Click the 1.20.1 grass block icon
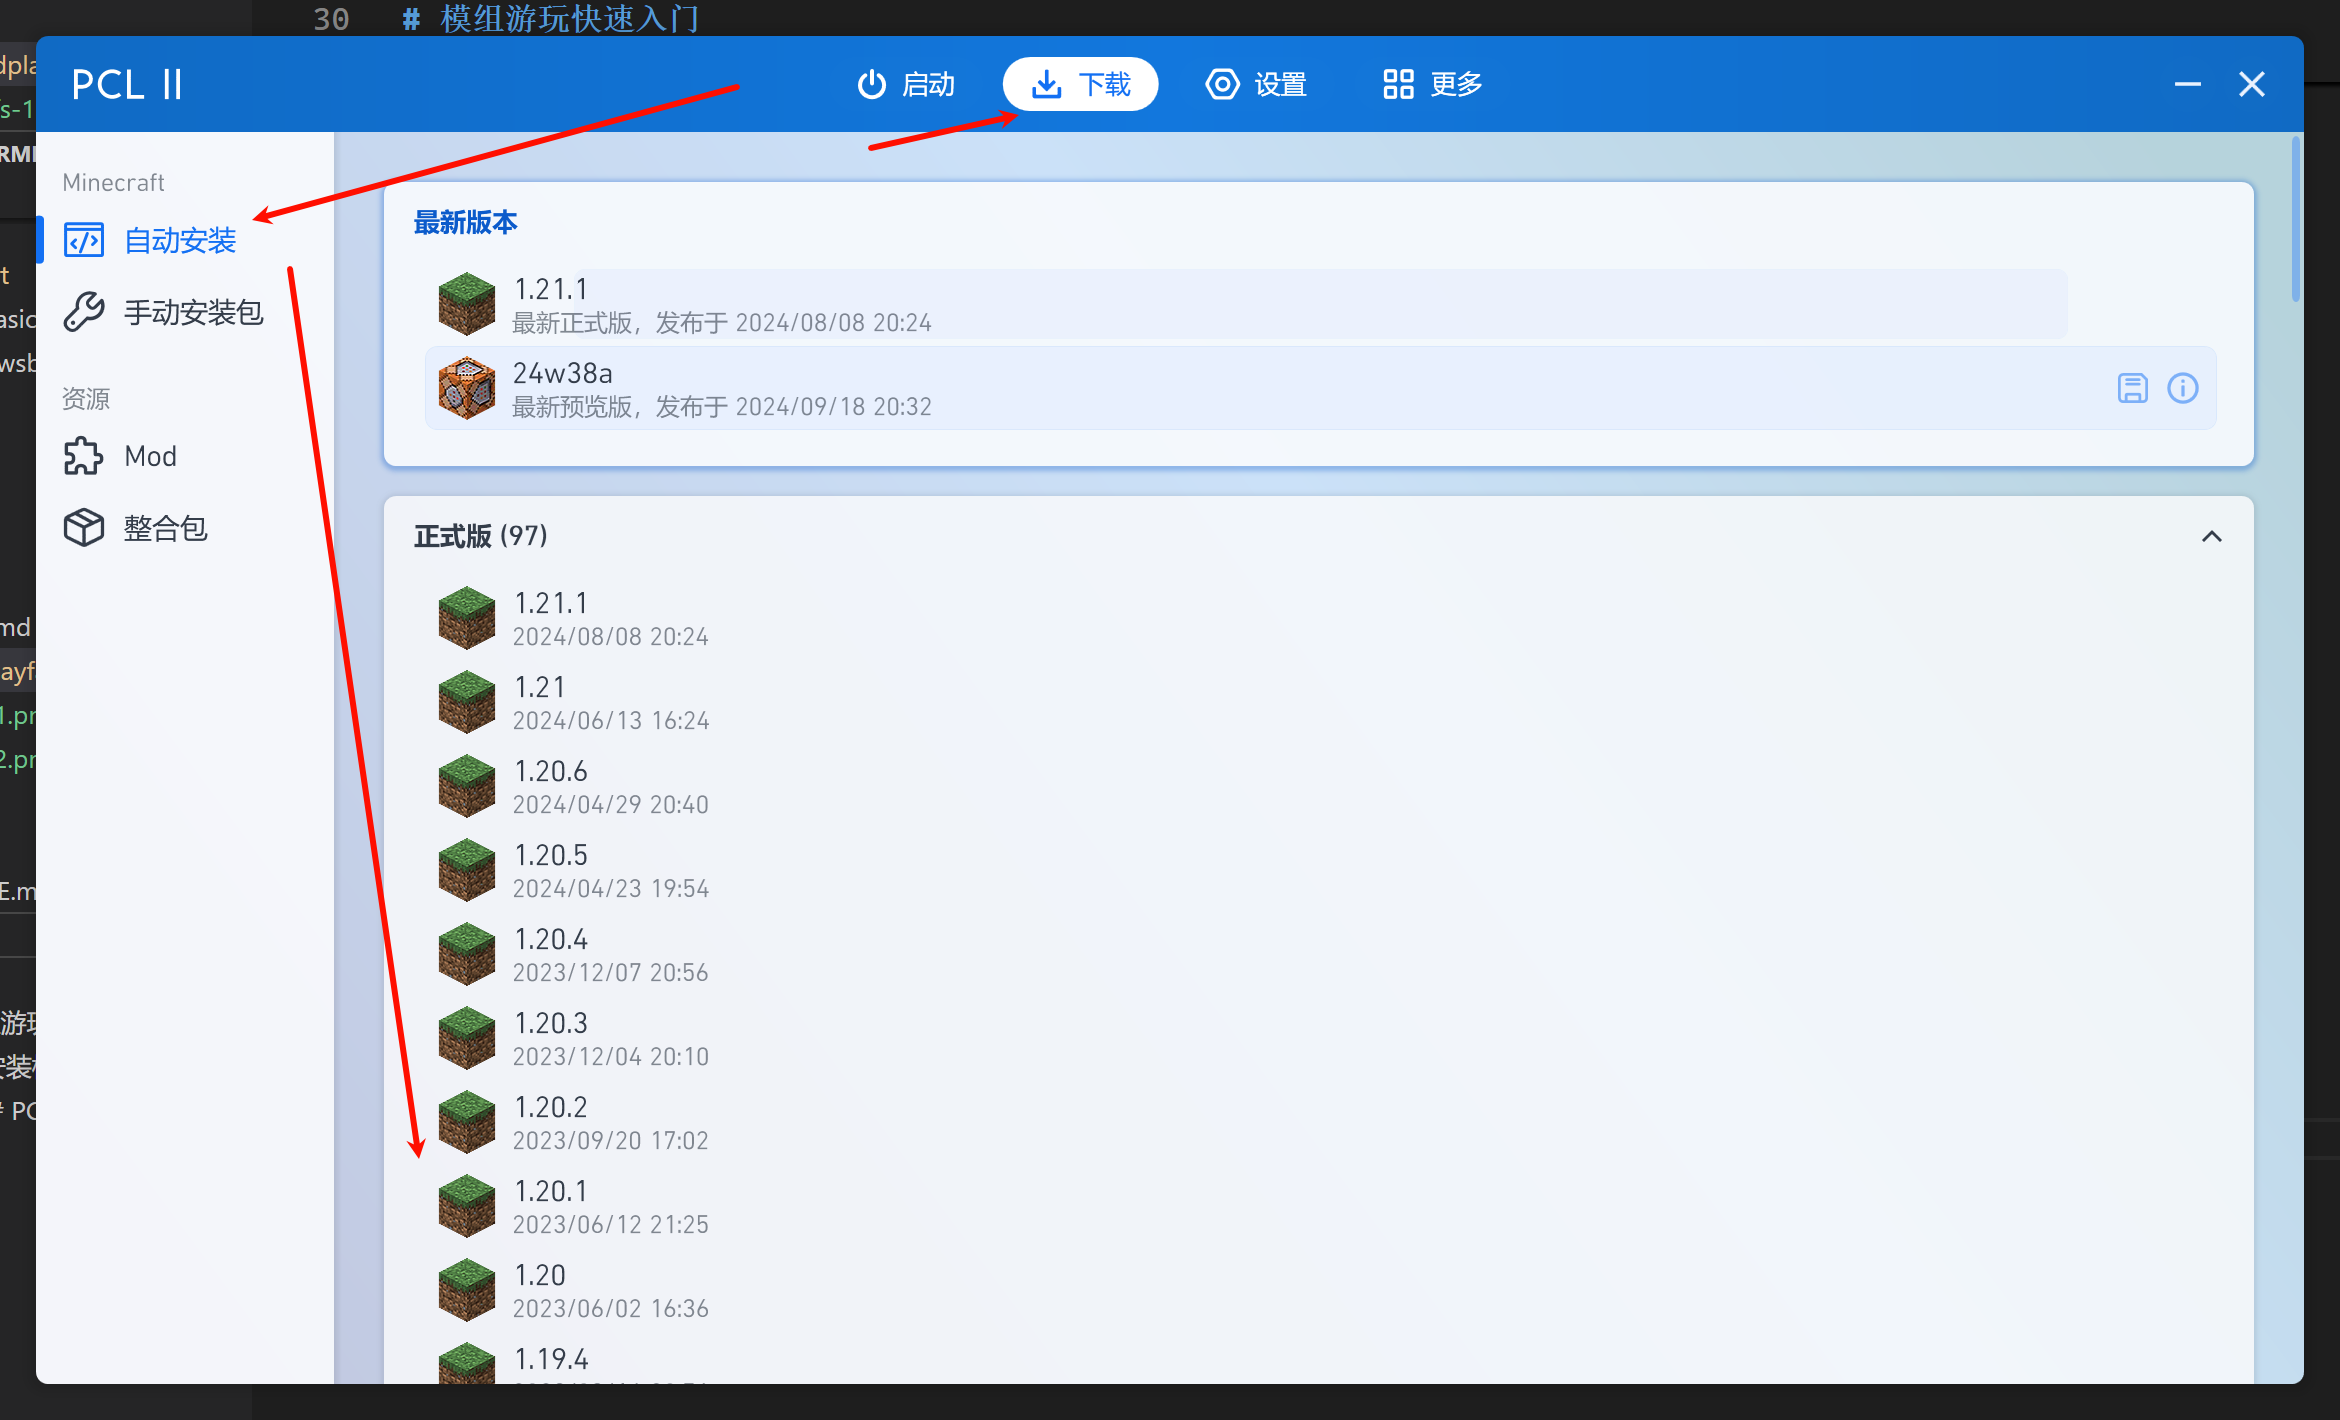2340x1420 pixels. click(x=467, y=1206)
